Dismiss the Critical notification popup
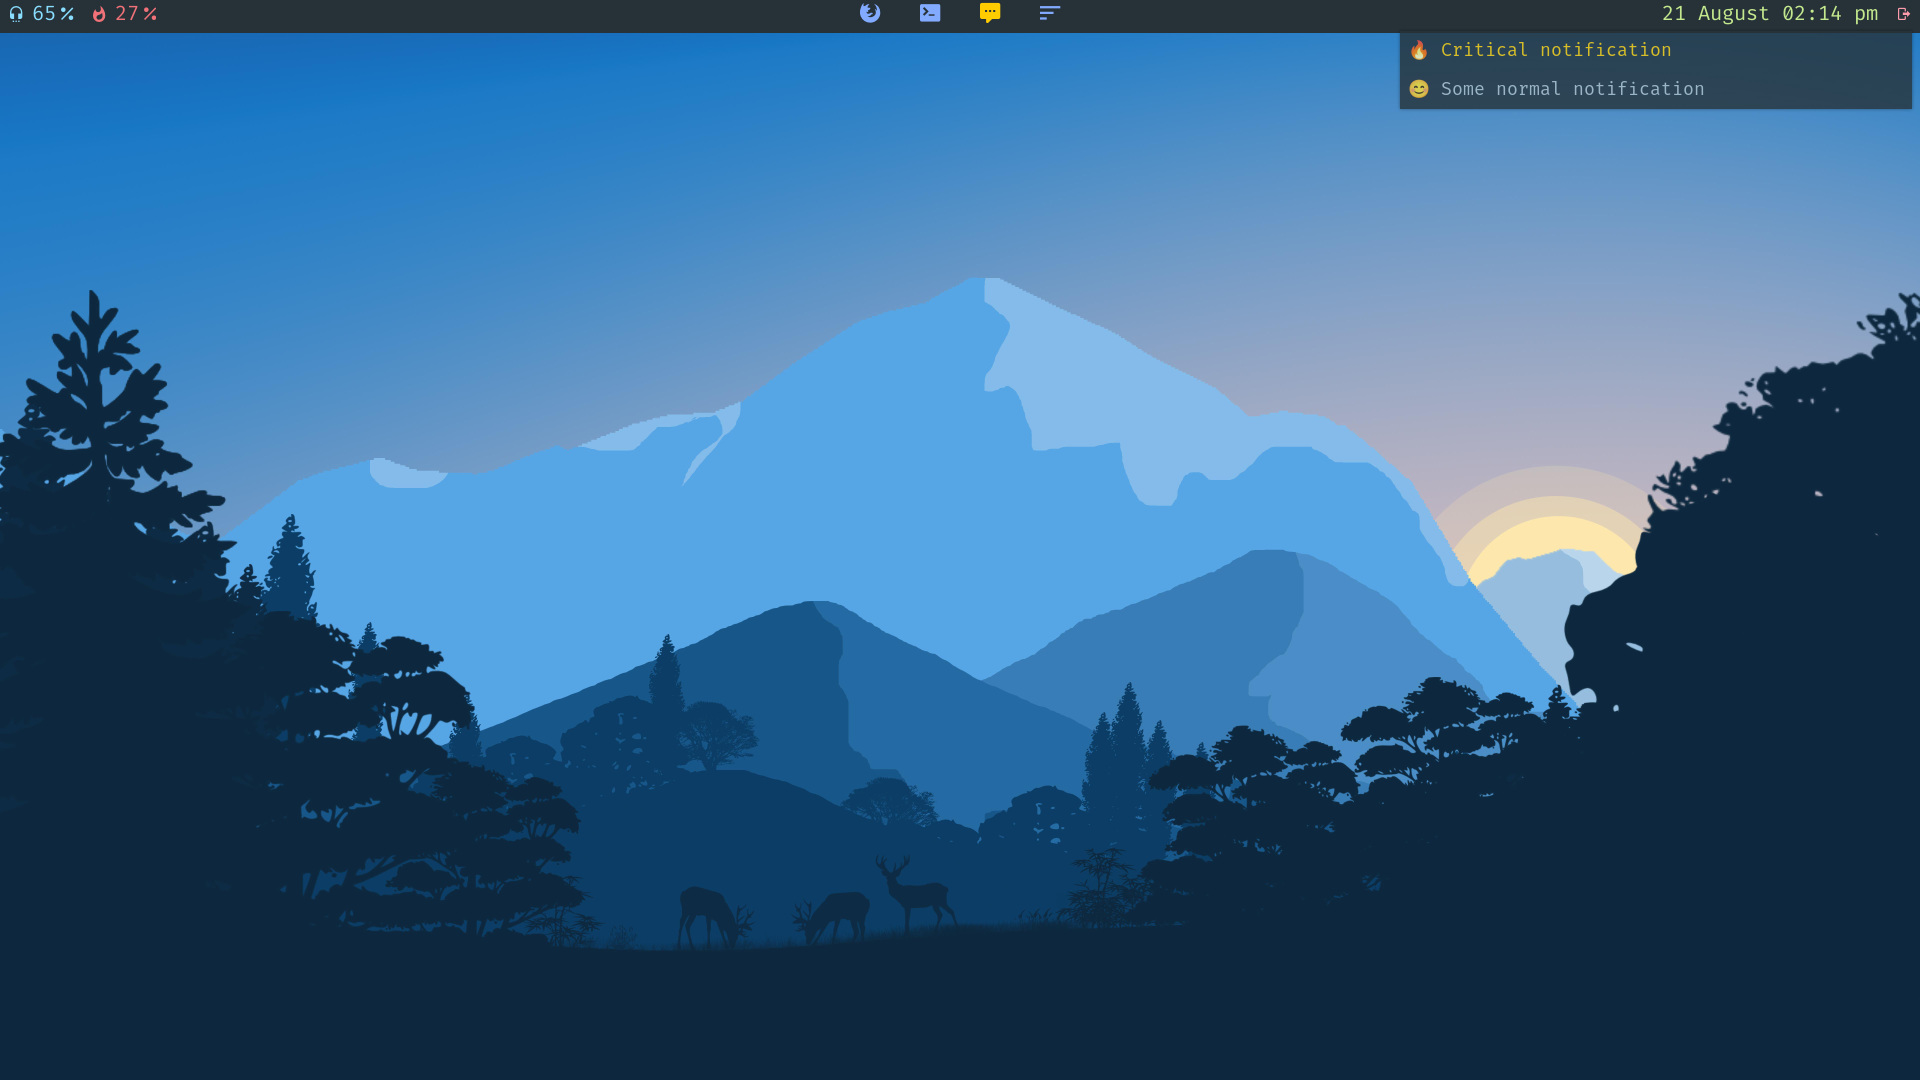The image size is (1920, 1080). click(x=1555, y=50)
